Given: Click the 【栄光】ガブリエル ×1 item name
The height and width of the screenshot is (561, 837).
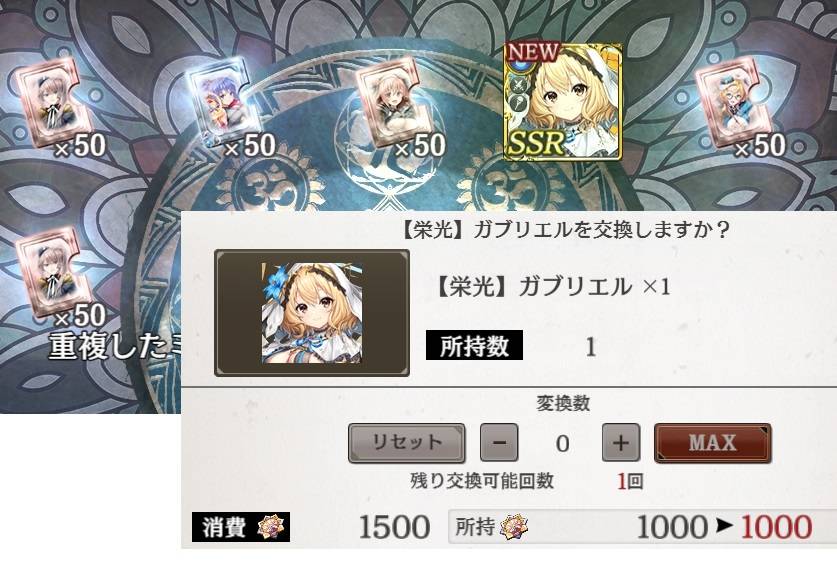Looking at the screenshot, I should (551, 287).
